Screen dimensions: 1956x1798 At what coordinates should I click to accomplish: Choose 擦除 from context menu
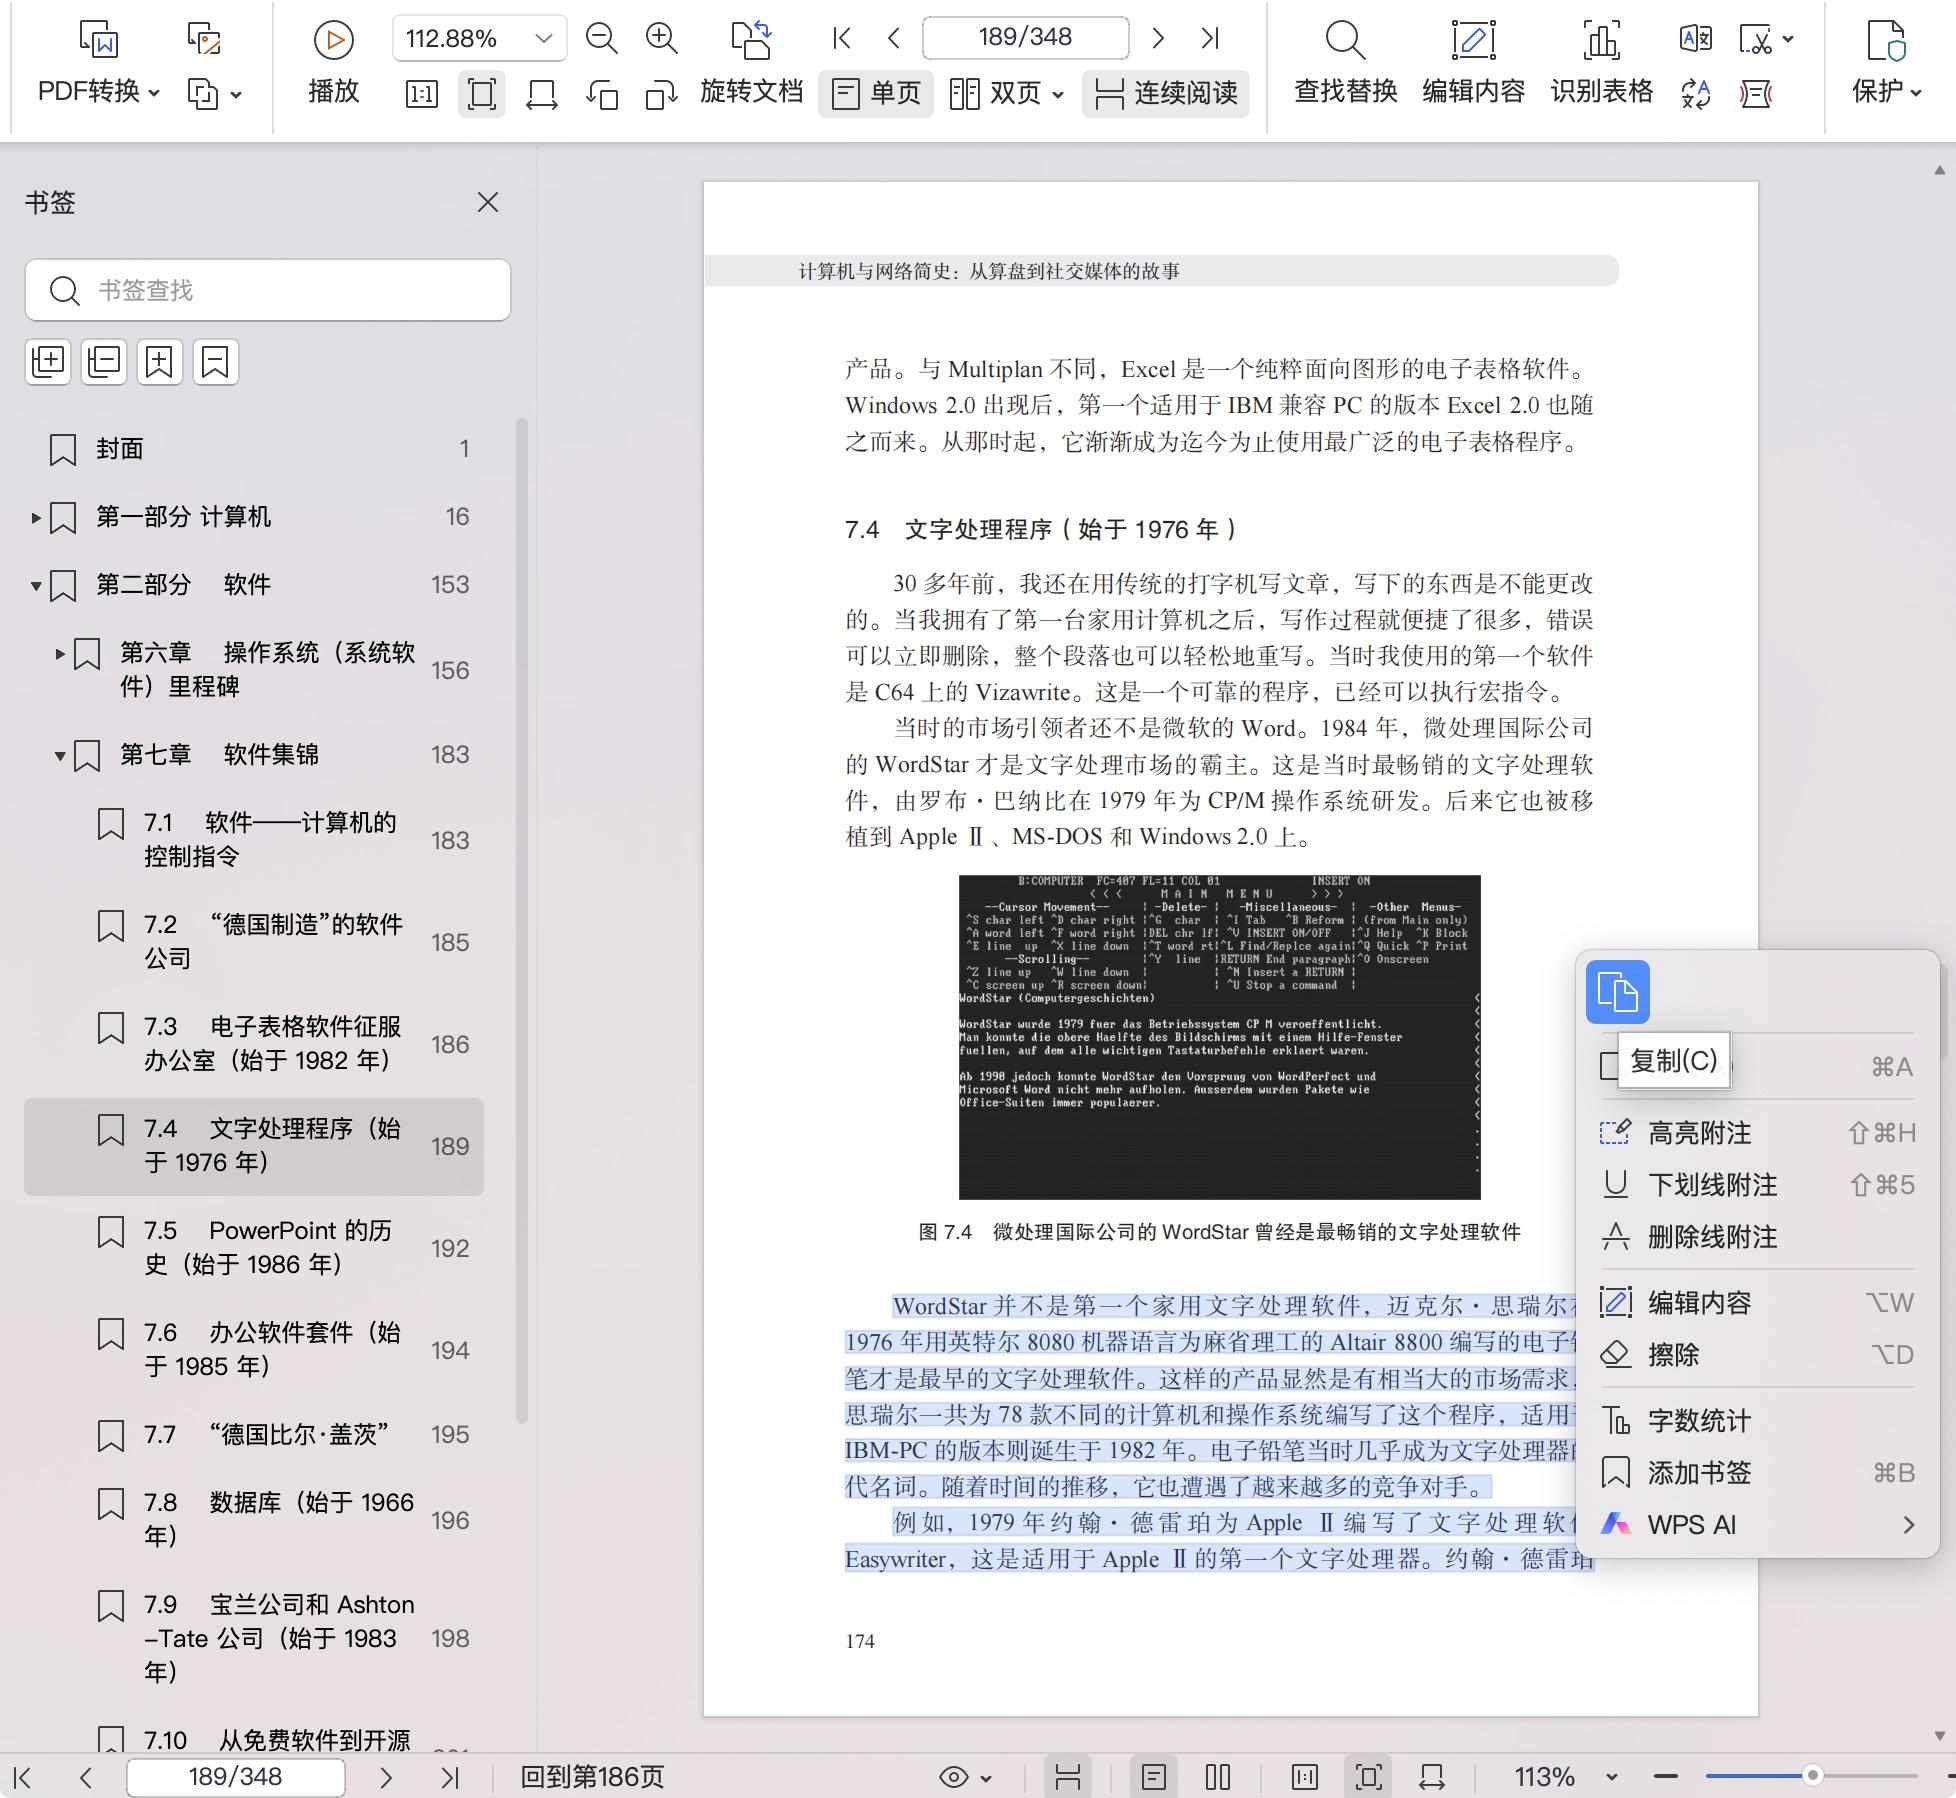1758,1355
